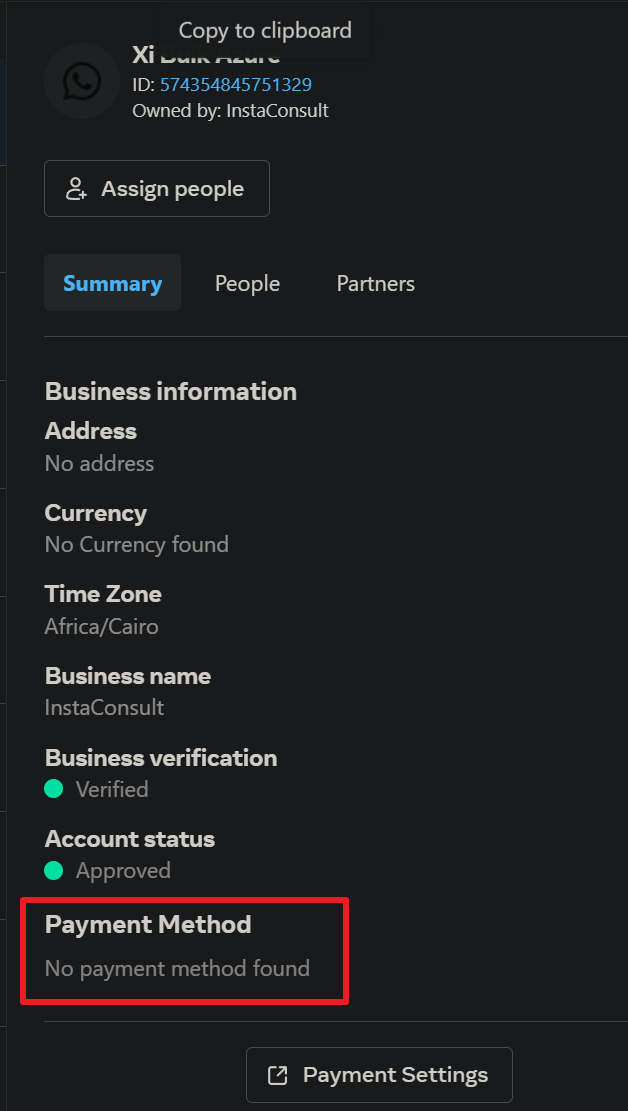
Task: Open the Assign people dialog
Action: click(x=157, y=188)
